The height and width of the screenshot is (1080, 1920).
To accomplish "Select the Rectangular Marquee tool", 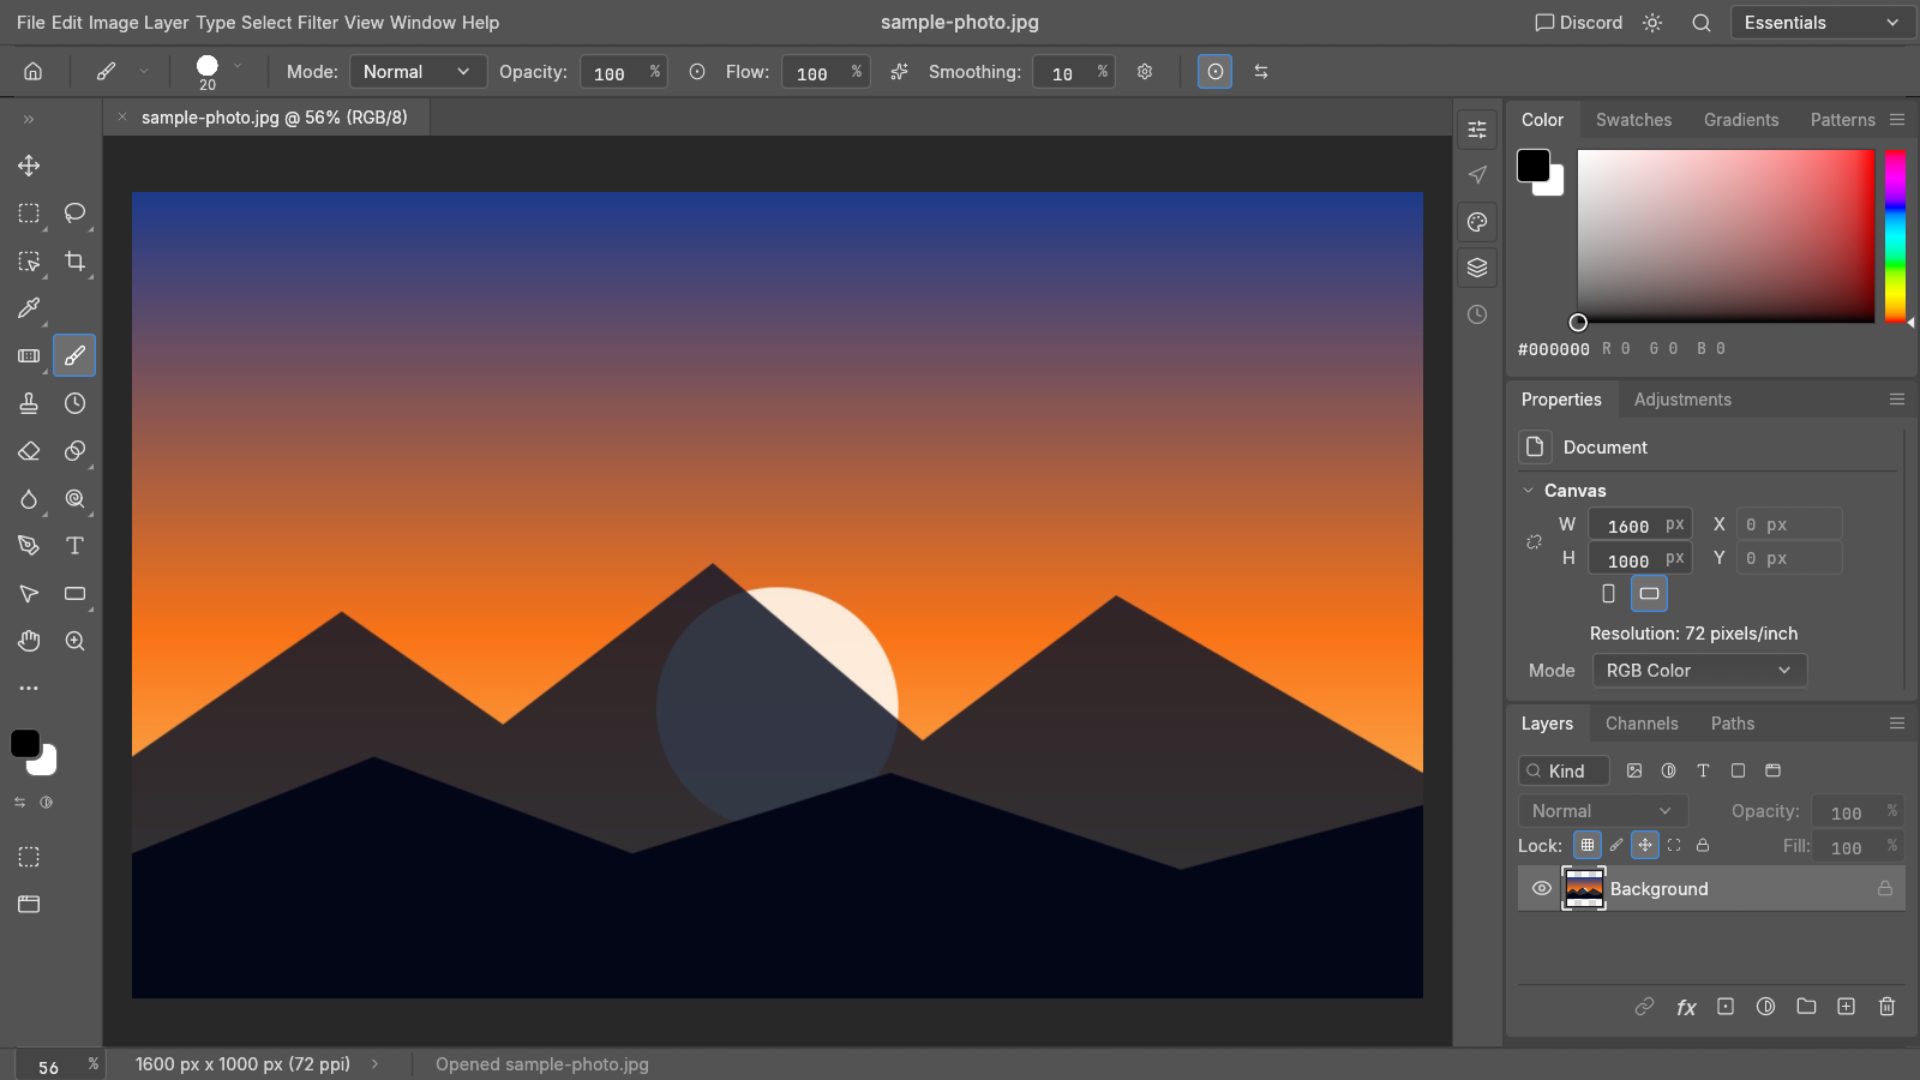I will click(29, 213).
